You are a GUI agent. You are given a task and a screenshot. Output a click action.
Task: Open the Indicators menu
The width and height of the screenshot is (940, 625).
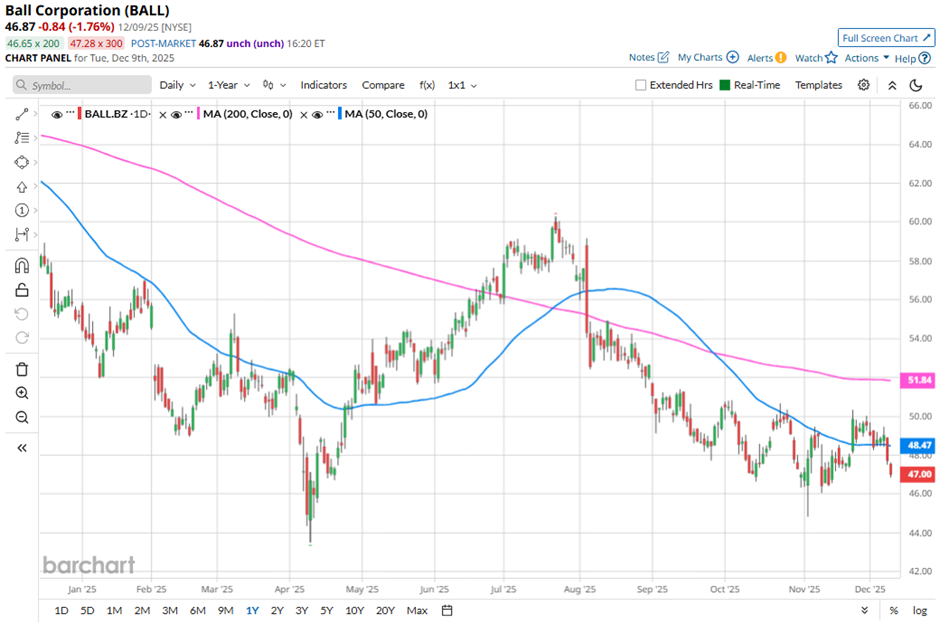point(324,85)
